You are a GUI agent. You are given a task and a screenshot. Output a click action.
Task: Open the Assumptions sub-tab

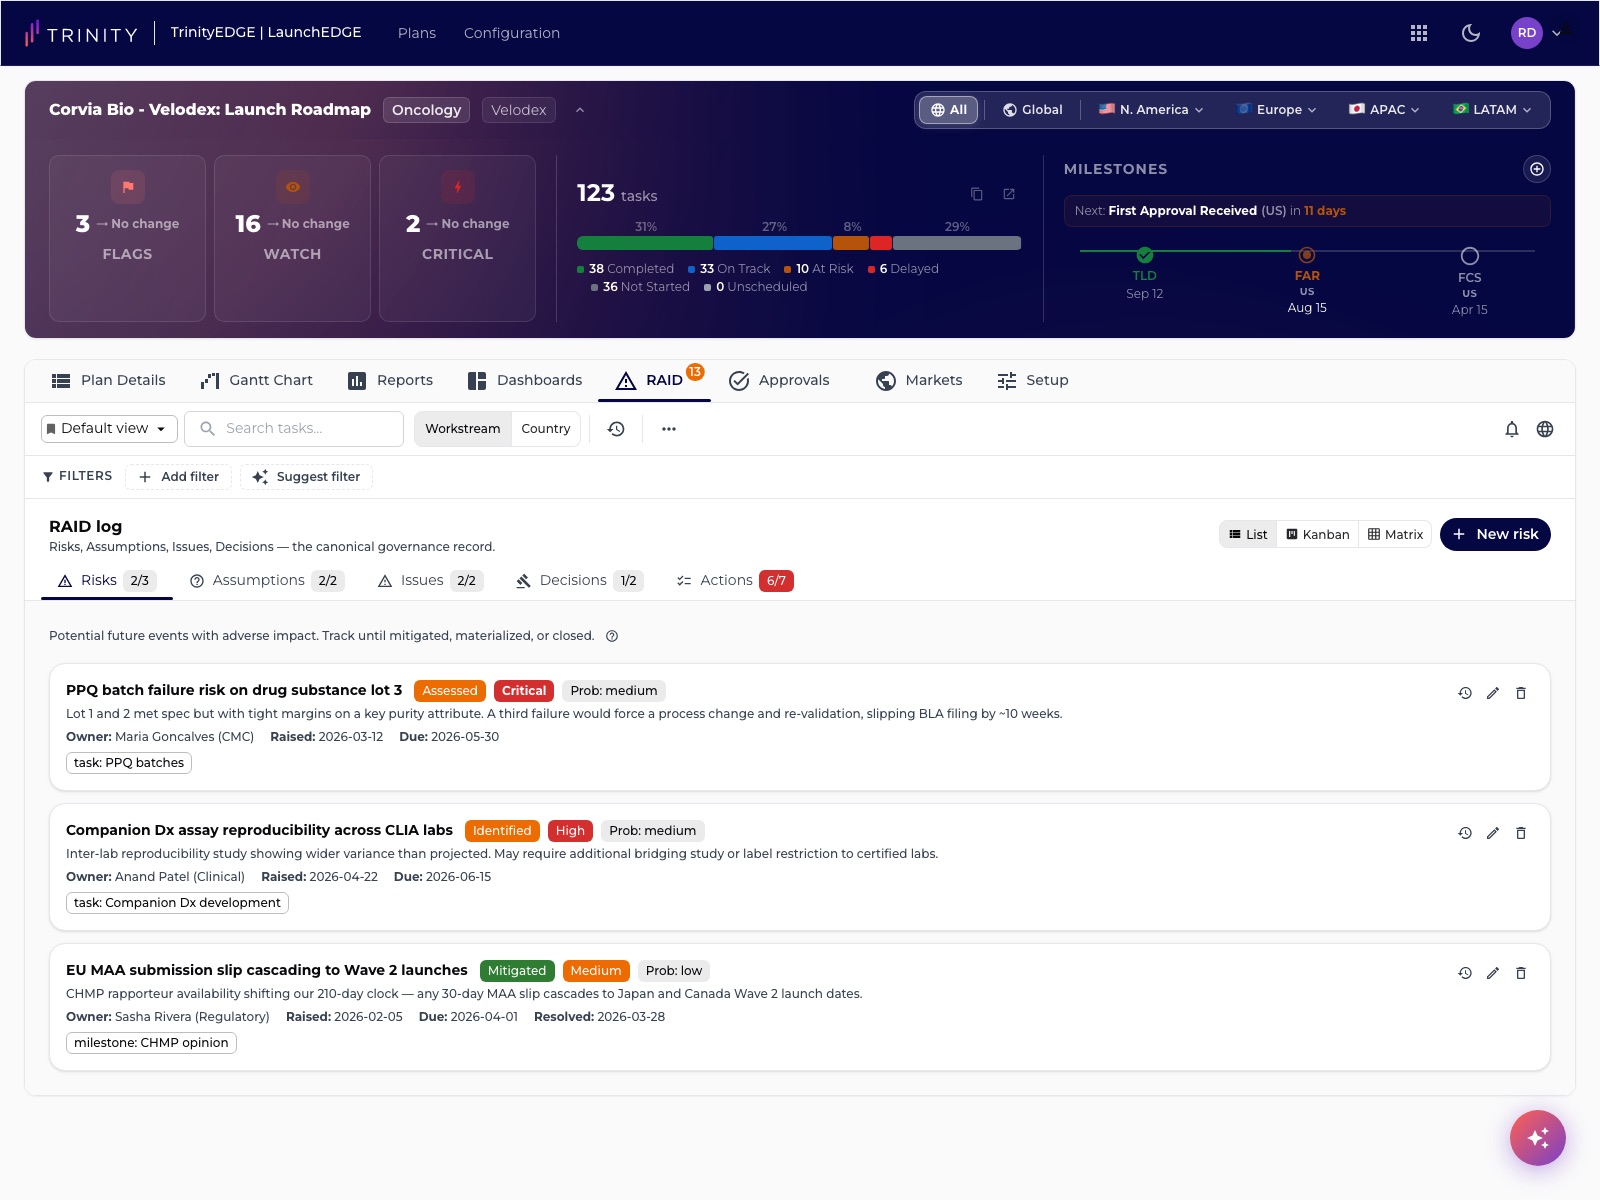point(267,580)
